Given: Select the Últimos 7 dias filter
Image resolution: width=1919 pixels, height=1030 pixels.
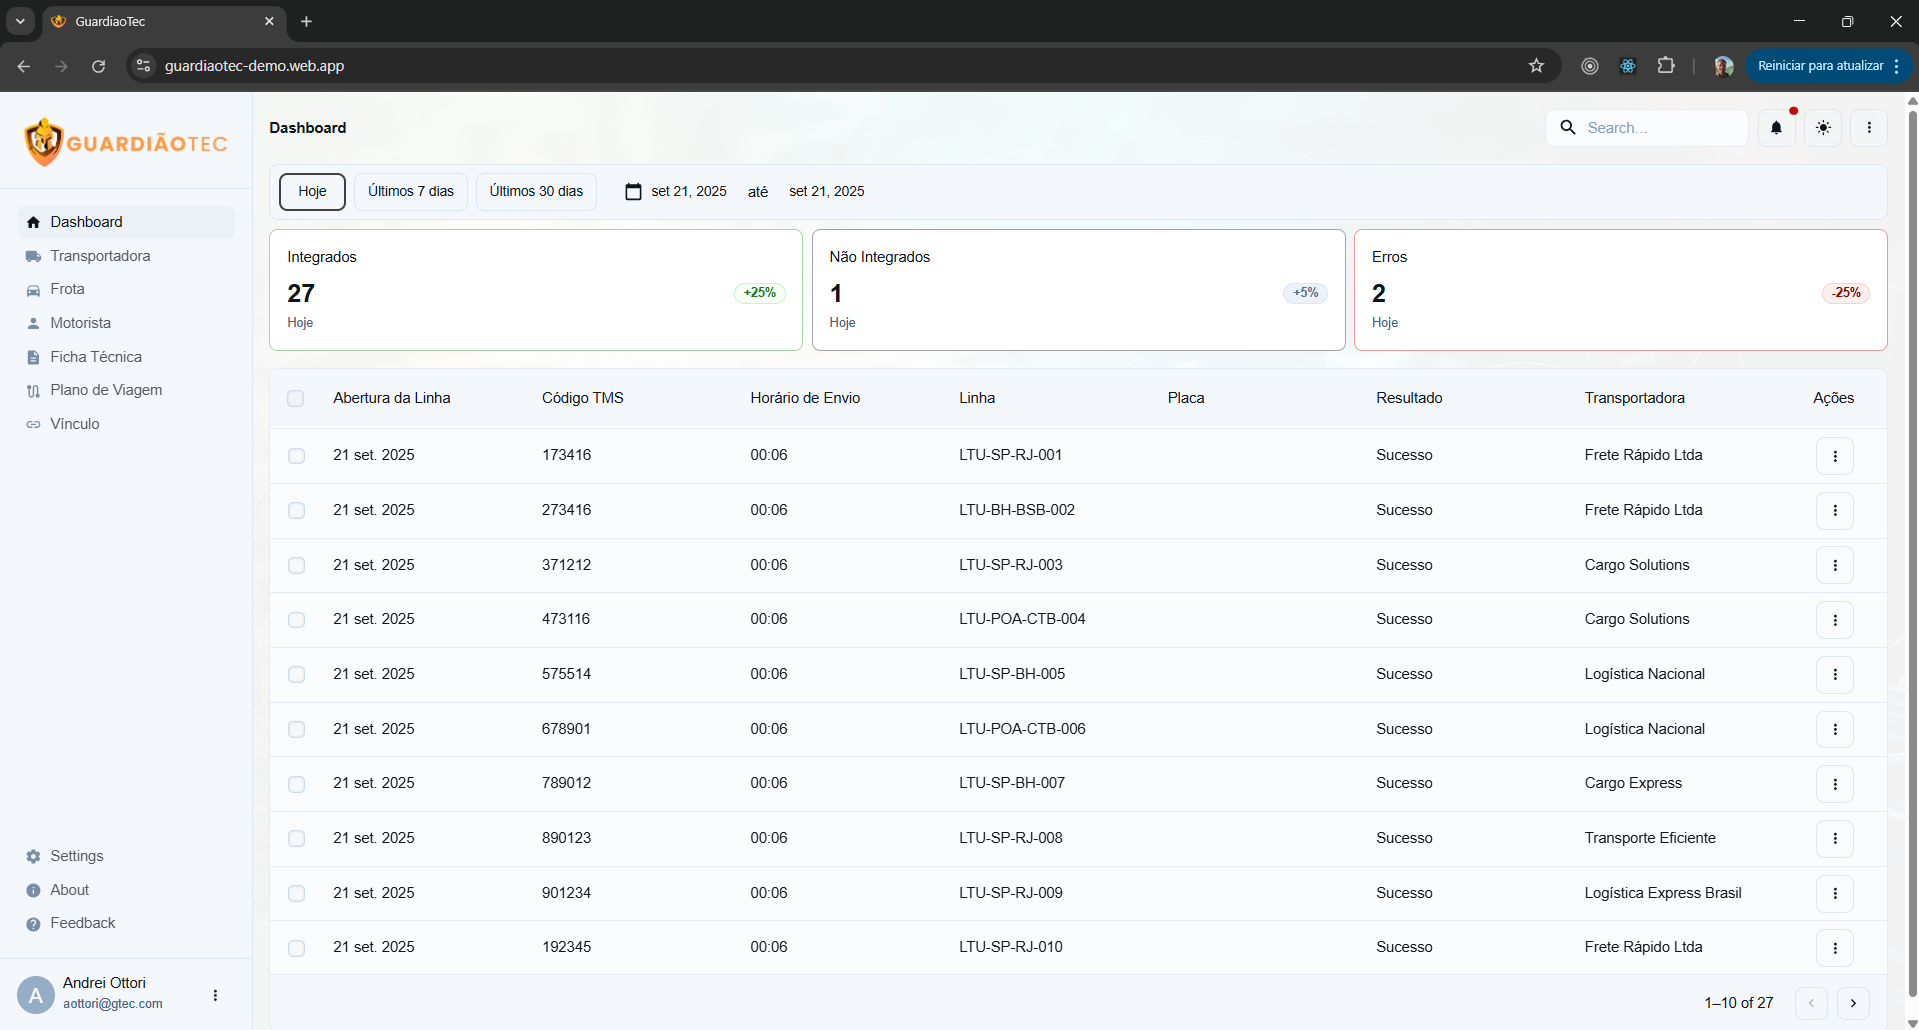Looking at the screenshot, I should [x=410, y=192].
